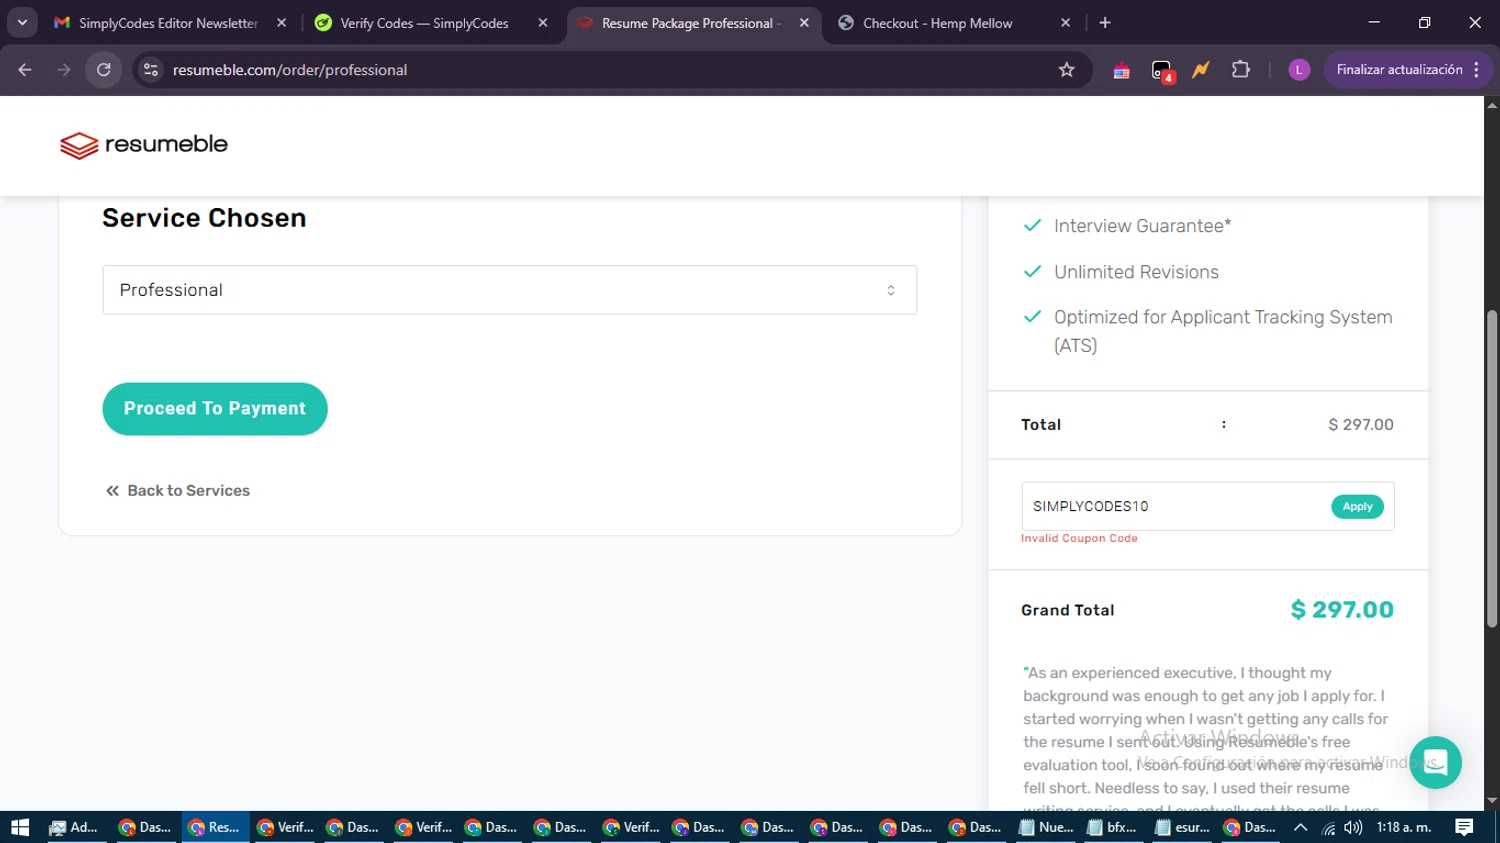This screenshot has height=843, width=1500.
Task: Open the Professional service dropdown
Action: (509, 290)
